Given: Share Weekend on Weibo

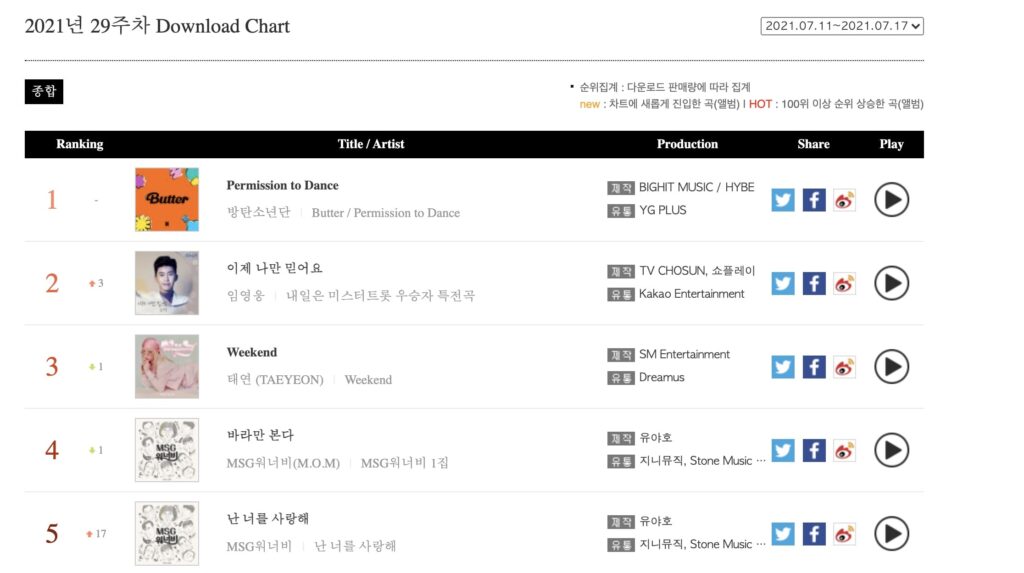Looking at the screenshot, I should pos(844,367).
